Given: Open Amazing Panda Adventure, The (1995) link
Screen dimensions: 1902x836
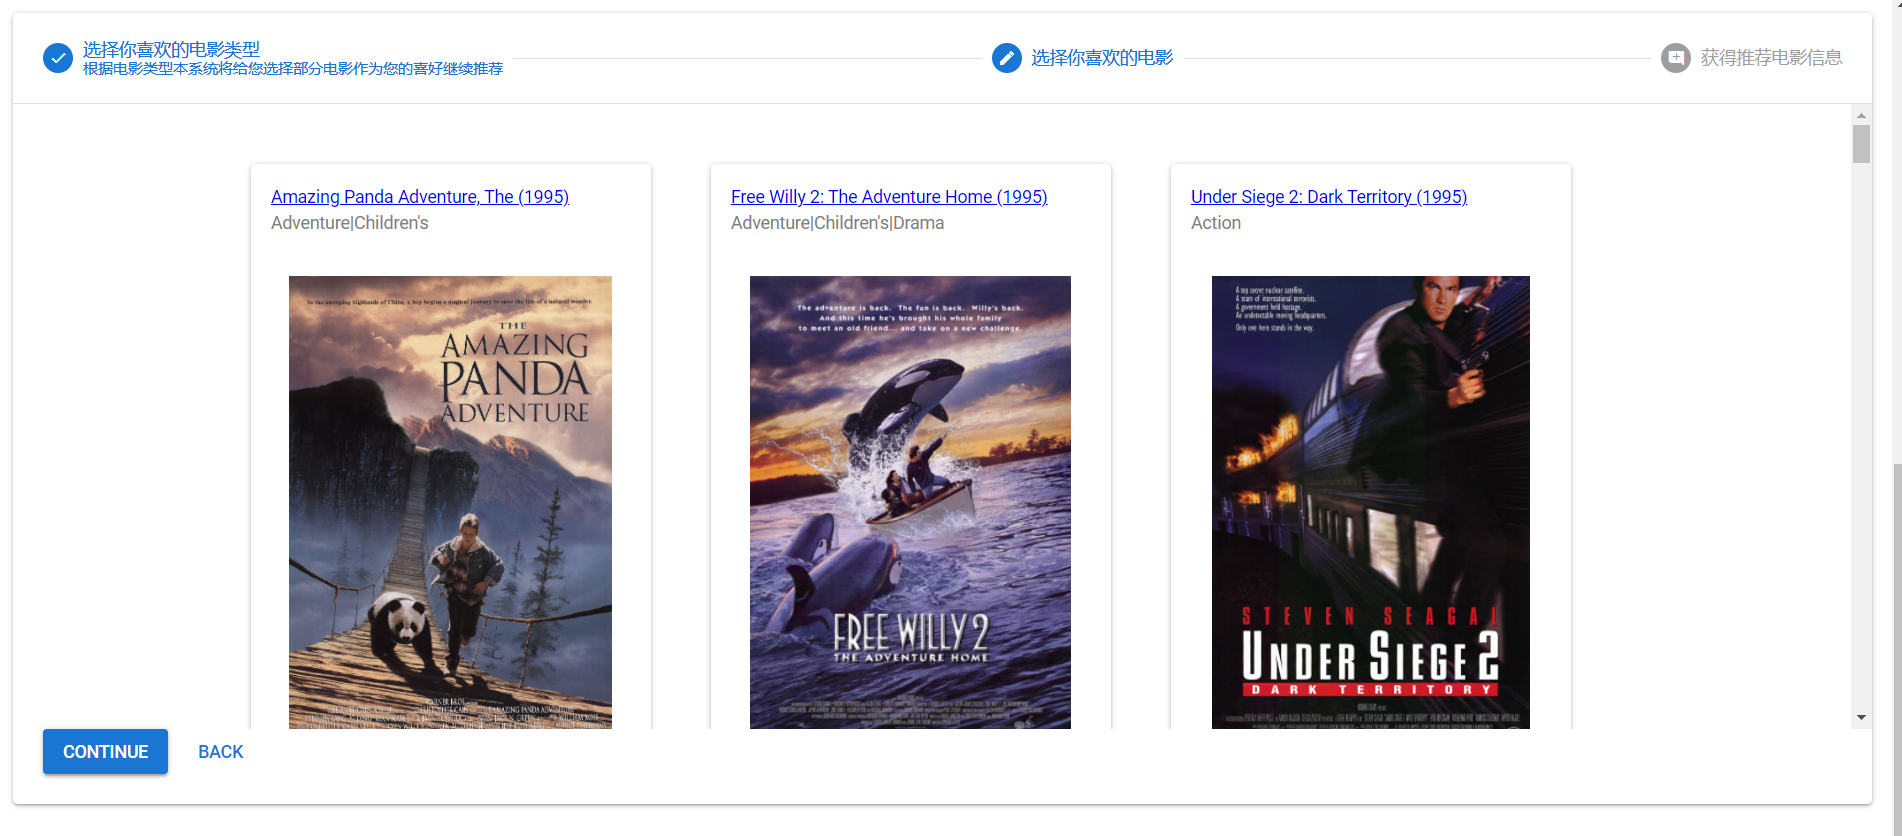Looking at the screenshot, I should [420, 197].
